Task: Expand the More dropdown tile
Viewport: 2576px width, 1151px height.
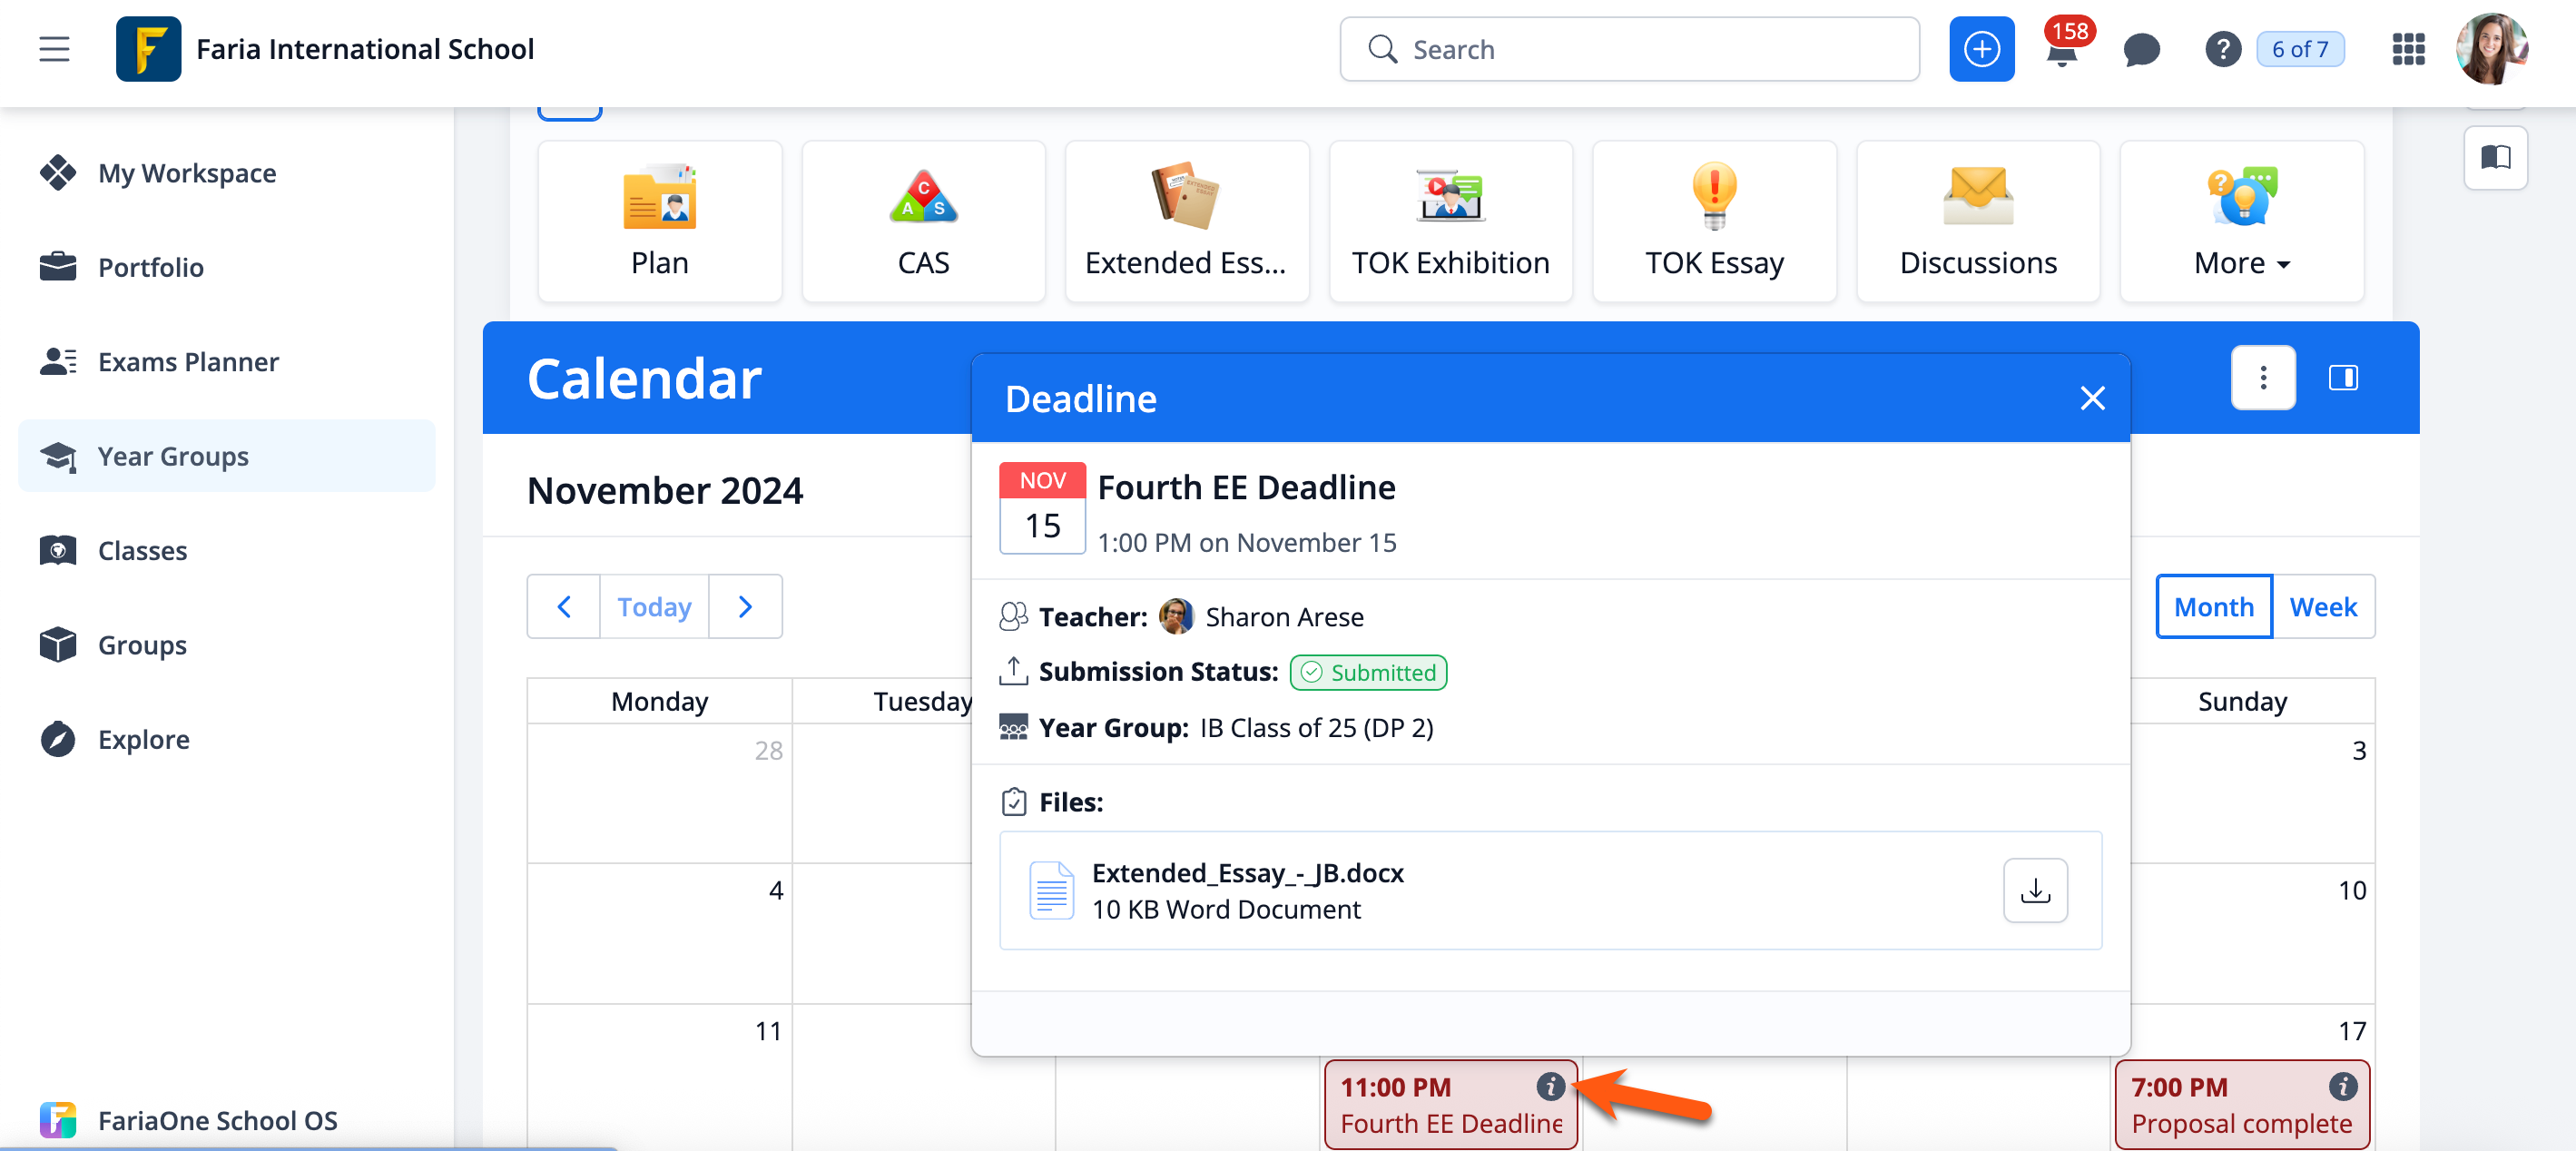Action: coord(2240,221)
